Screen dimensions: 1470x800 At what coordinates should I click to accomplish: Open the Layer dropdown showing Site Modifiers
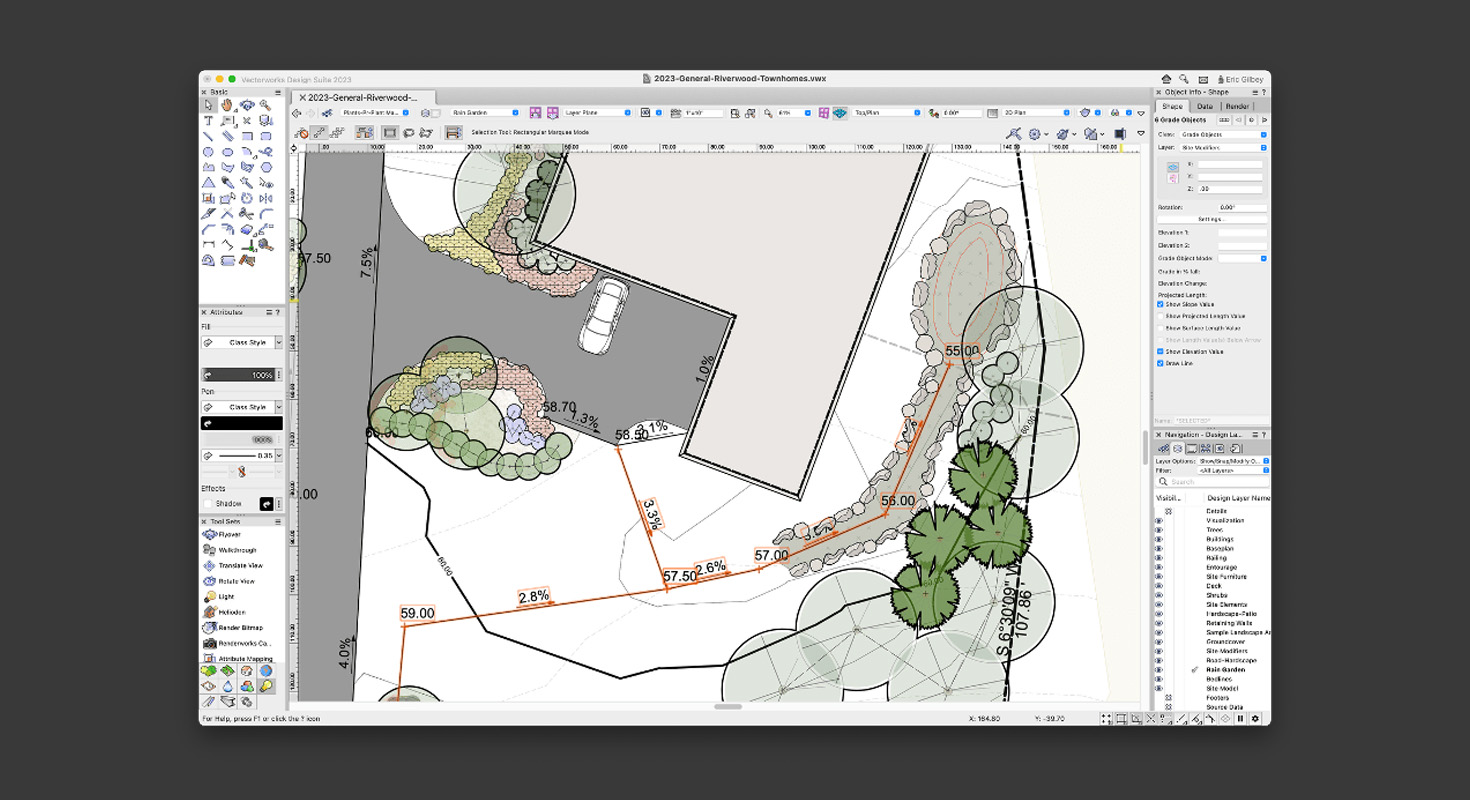pos(1220,146)
